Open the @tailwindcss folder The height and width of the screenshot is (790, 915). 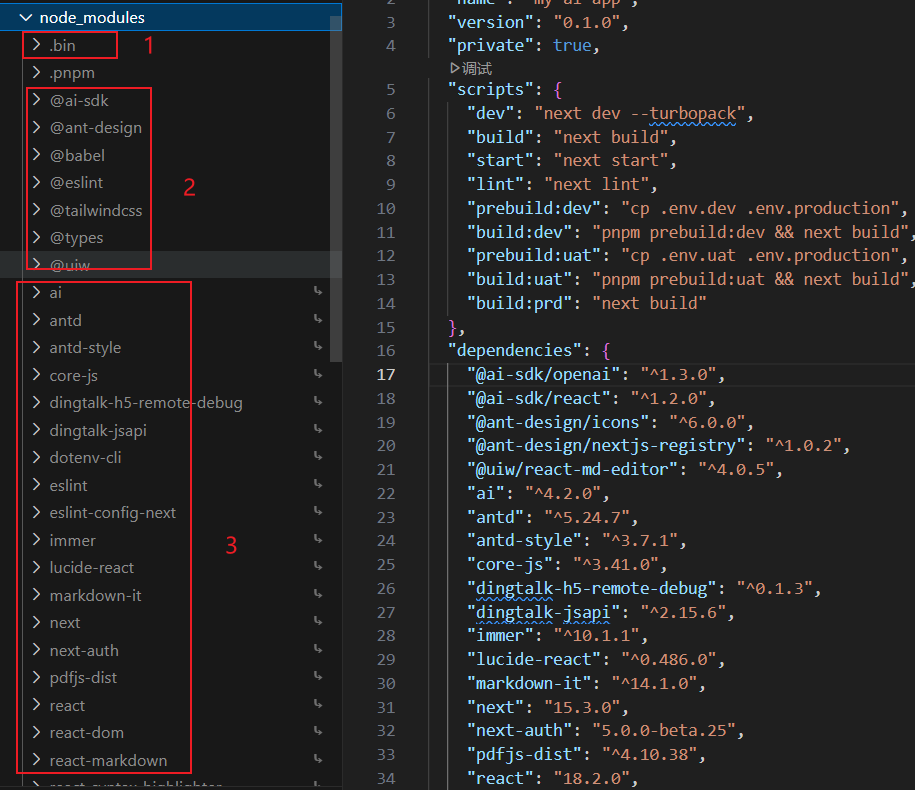[x=96, y=210]
